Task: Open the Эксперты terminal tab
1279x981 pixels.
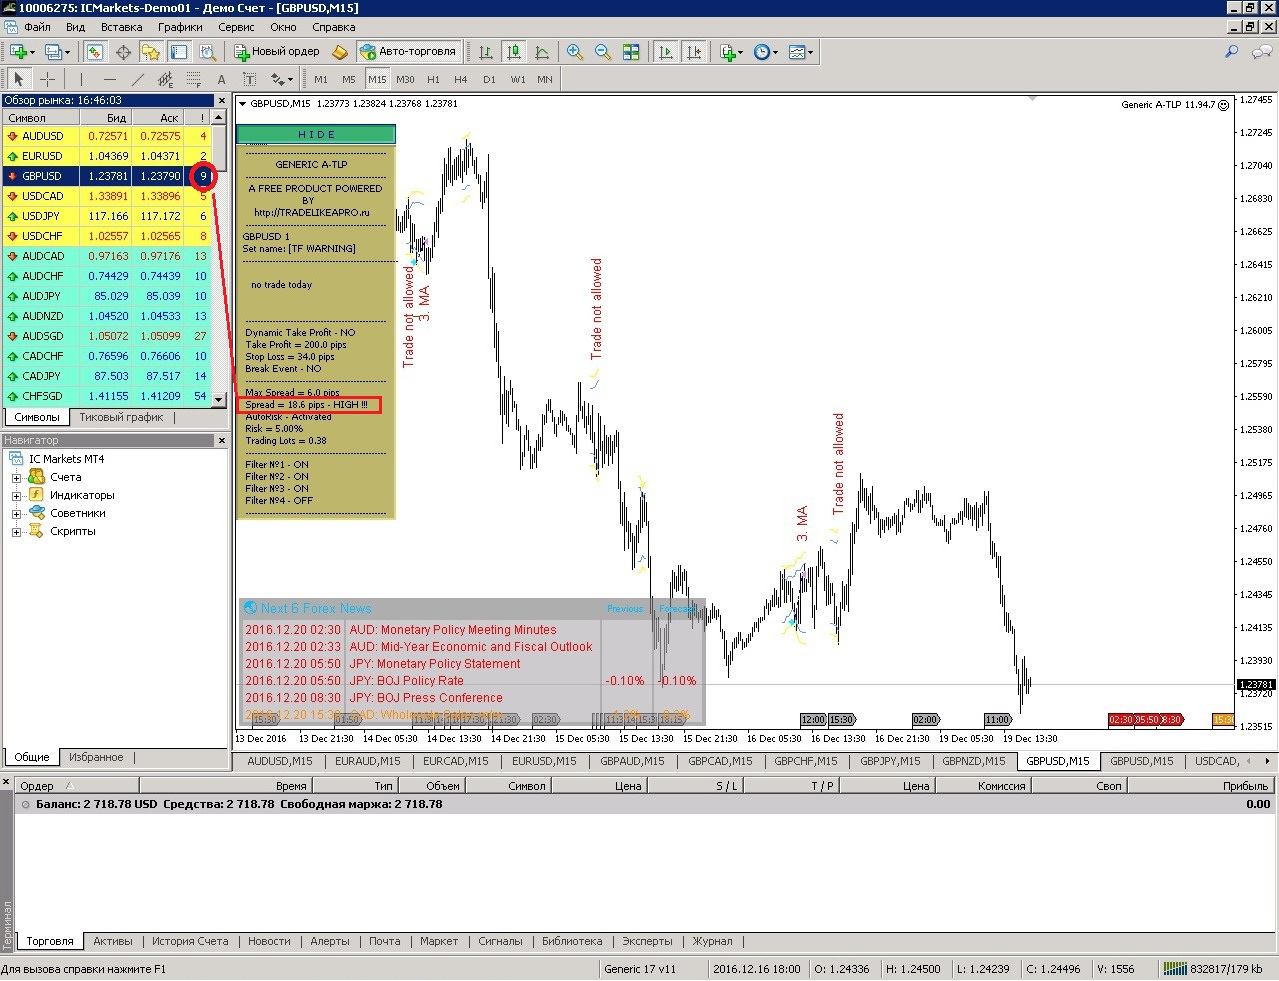Action: tap(647, 941)
